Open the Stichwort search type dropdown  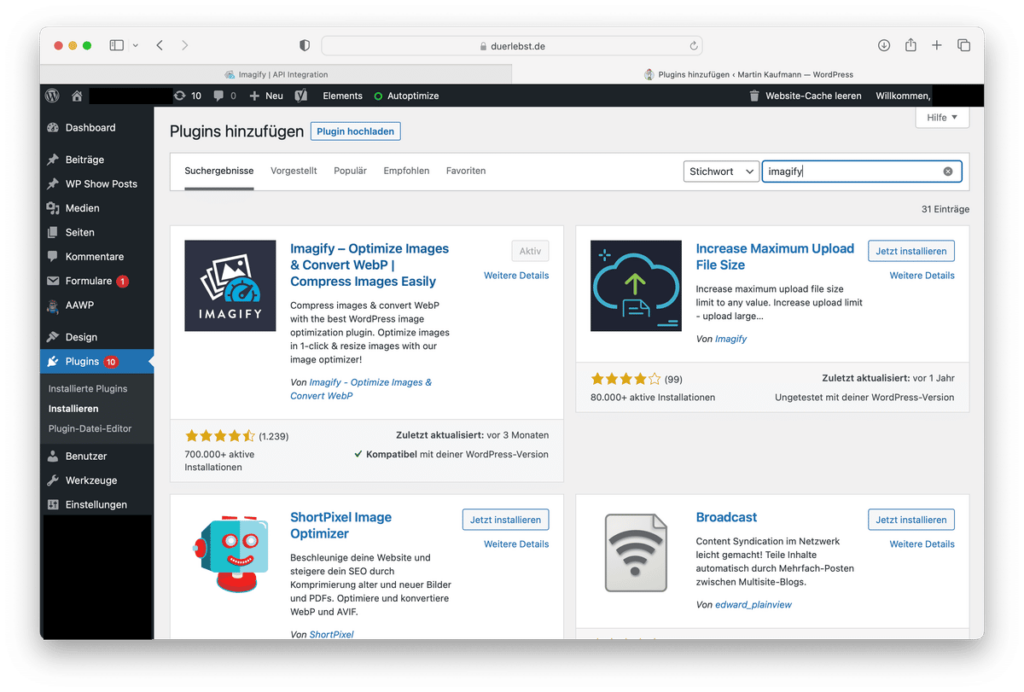coord(721,171)
